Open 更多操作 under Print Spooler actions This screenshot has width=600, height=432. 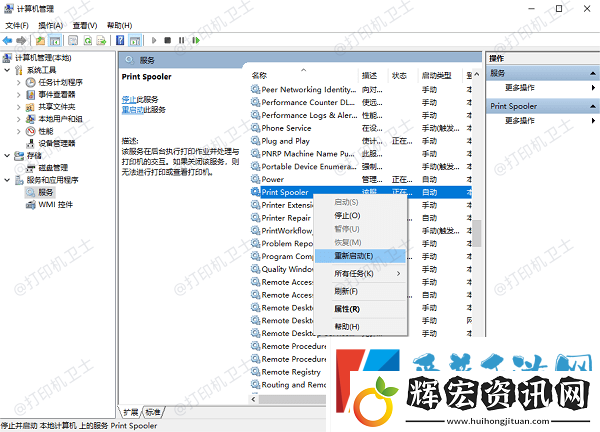(520, 121)
